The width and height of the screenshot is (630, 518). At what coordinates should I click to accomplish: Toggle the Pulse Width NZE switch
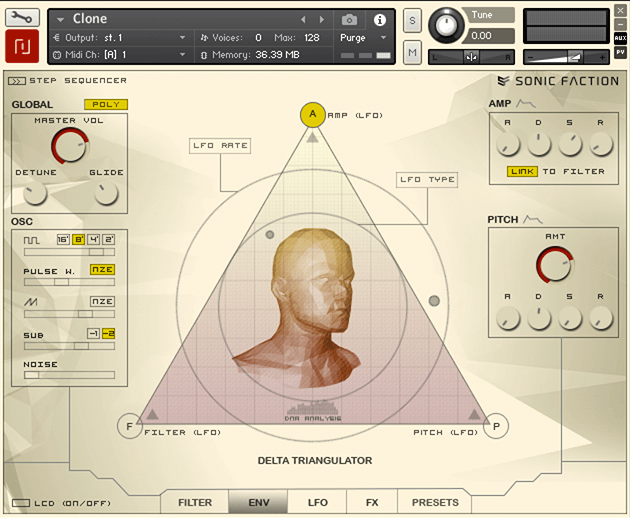[102, 270]
